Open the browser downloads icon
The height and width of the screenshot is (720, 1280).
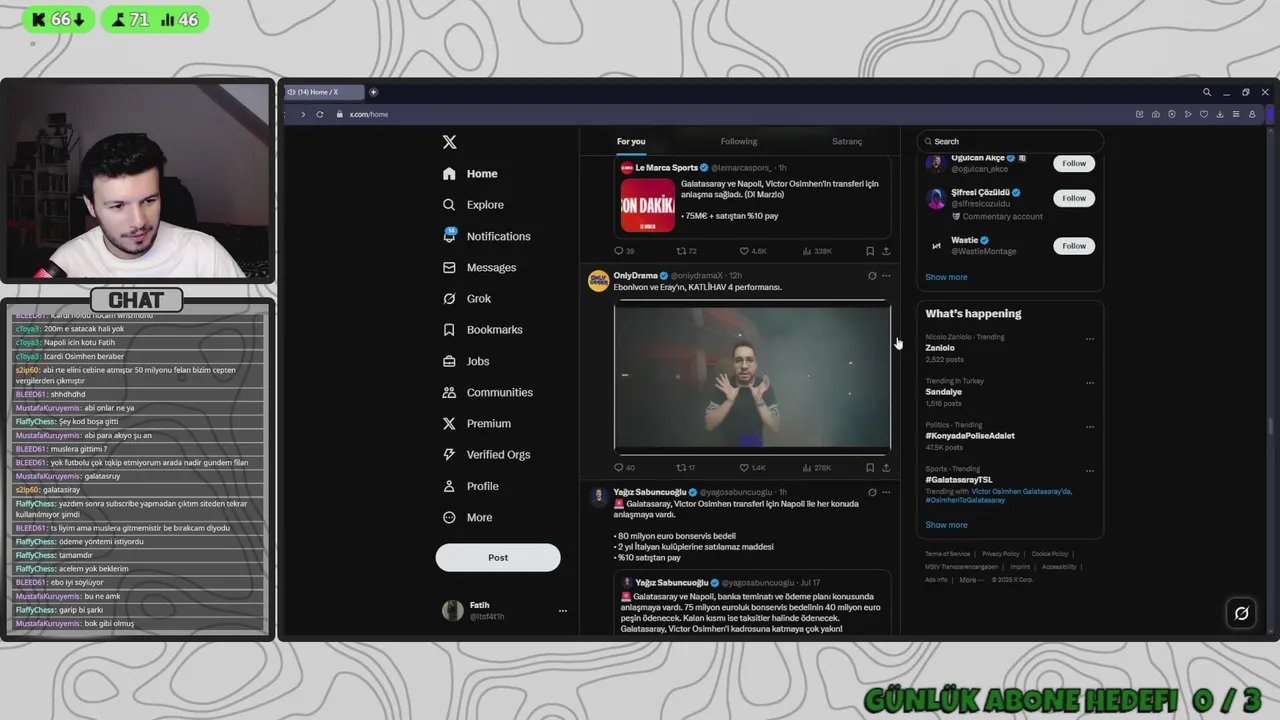point(1220,114)
